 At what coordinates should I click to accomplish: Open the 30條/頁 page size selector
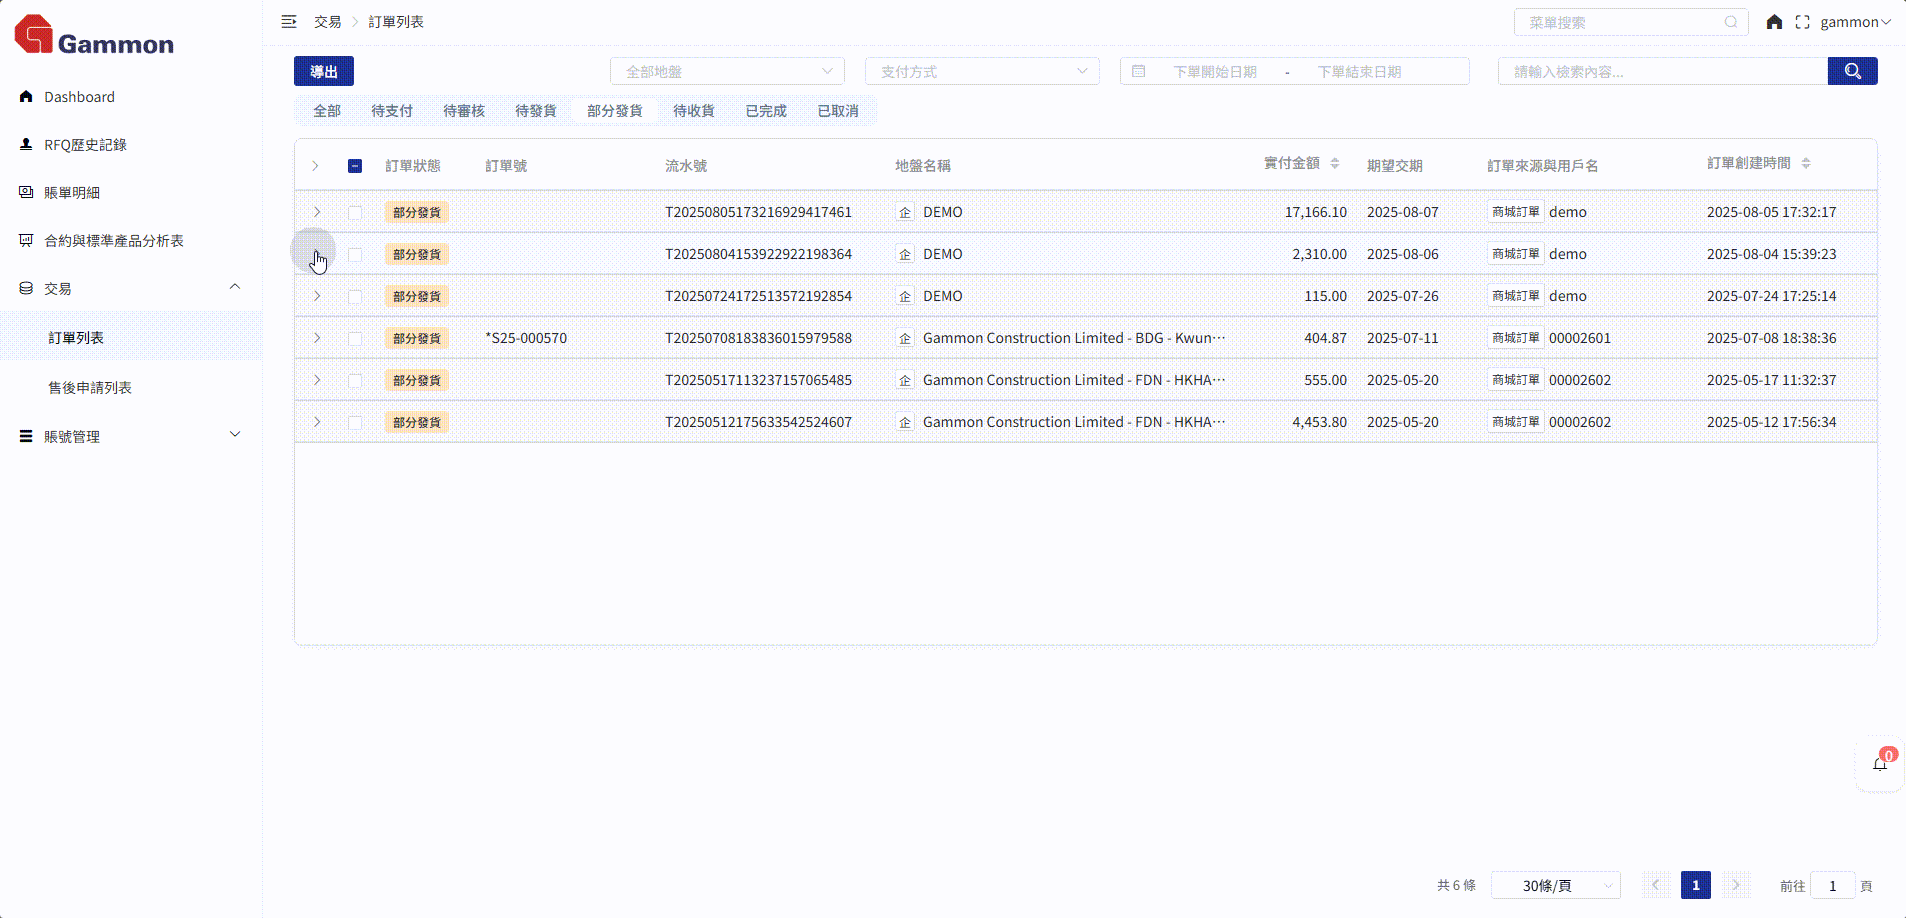(1555, 885)
